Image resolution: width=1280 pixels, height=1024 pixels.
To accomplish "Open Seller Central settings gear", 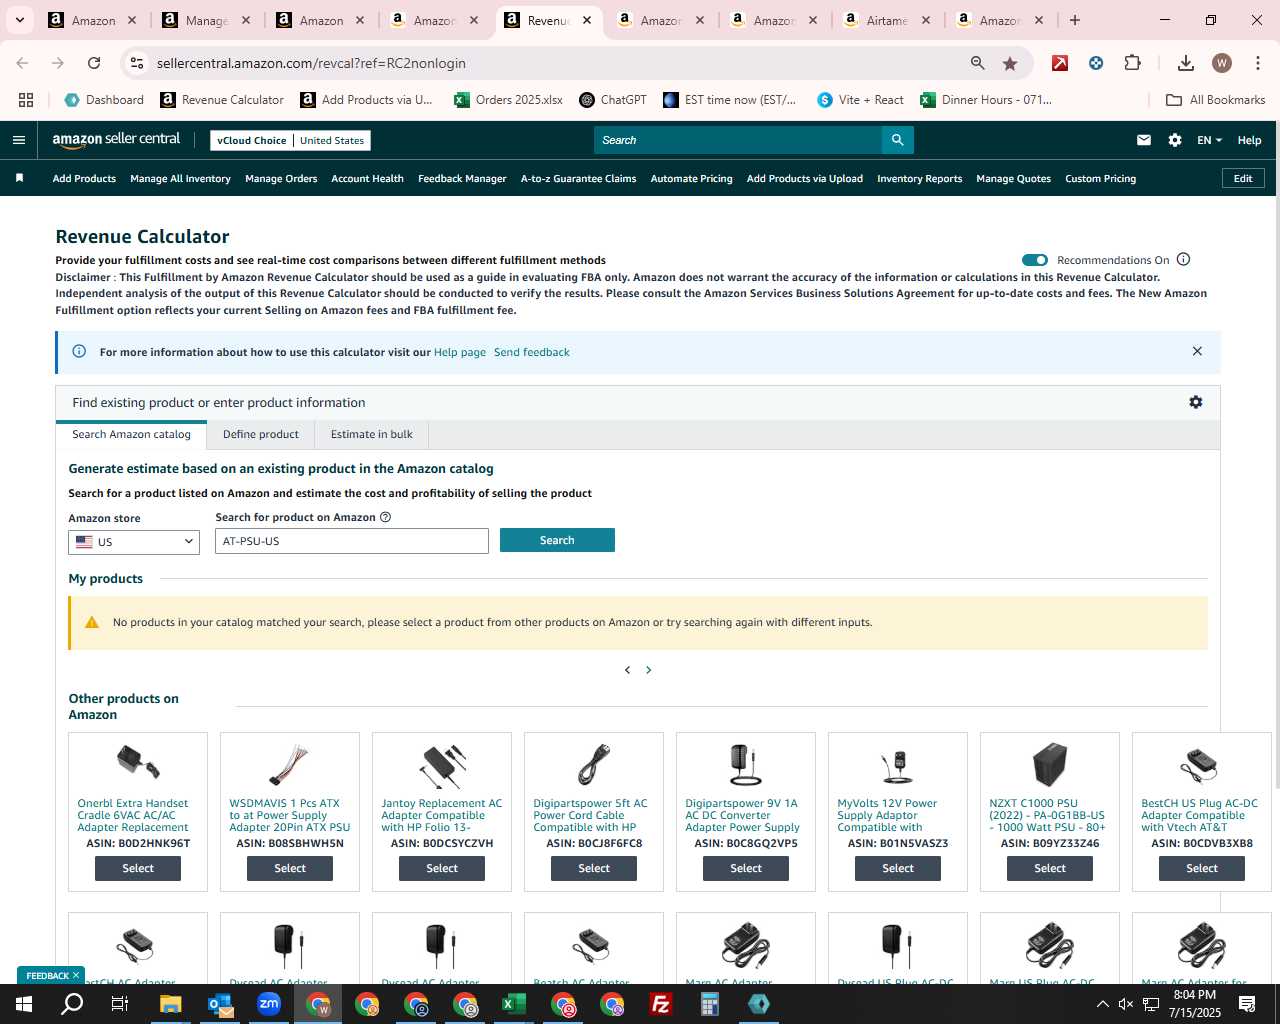I will (x=1175, y=140).
